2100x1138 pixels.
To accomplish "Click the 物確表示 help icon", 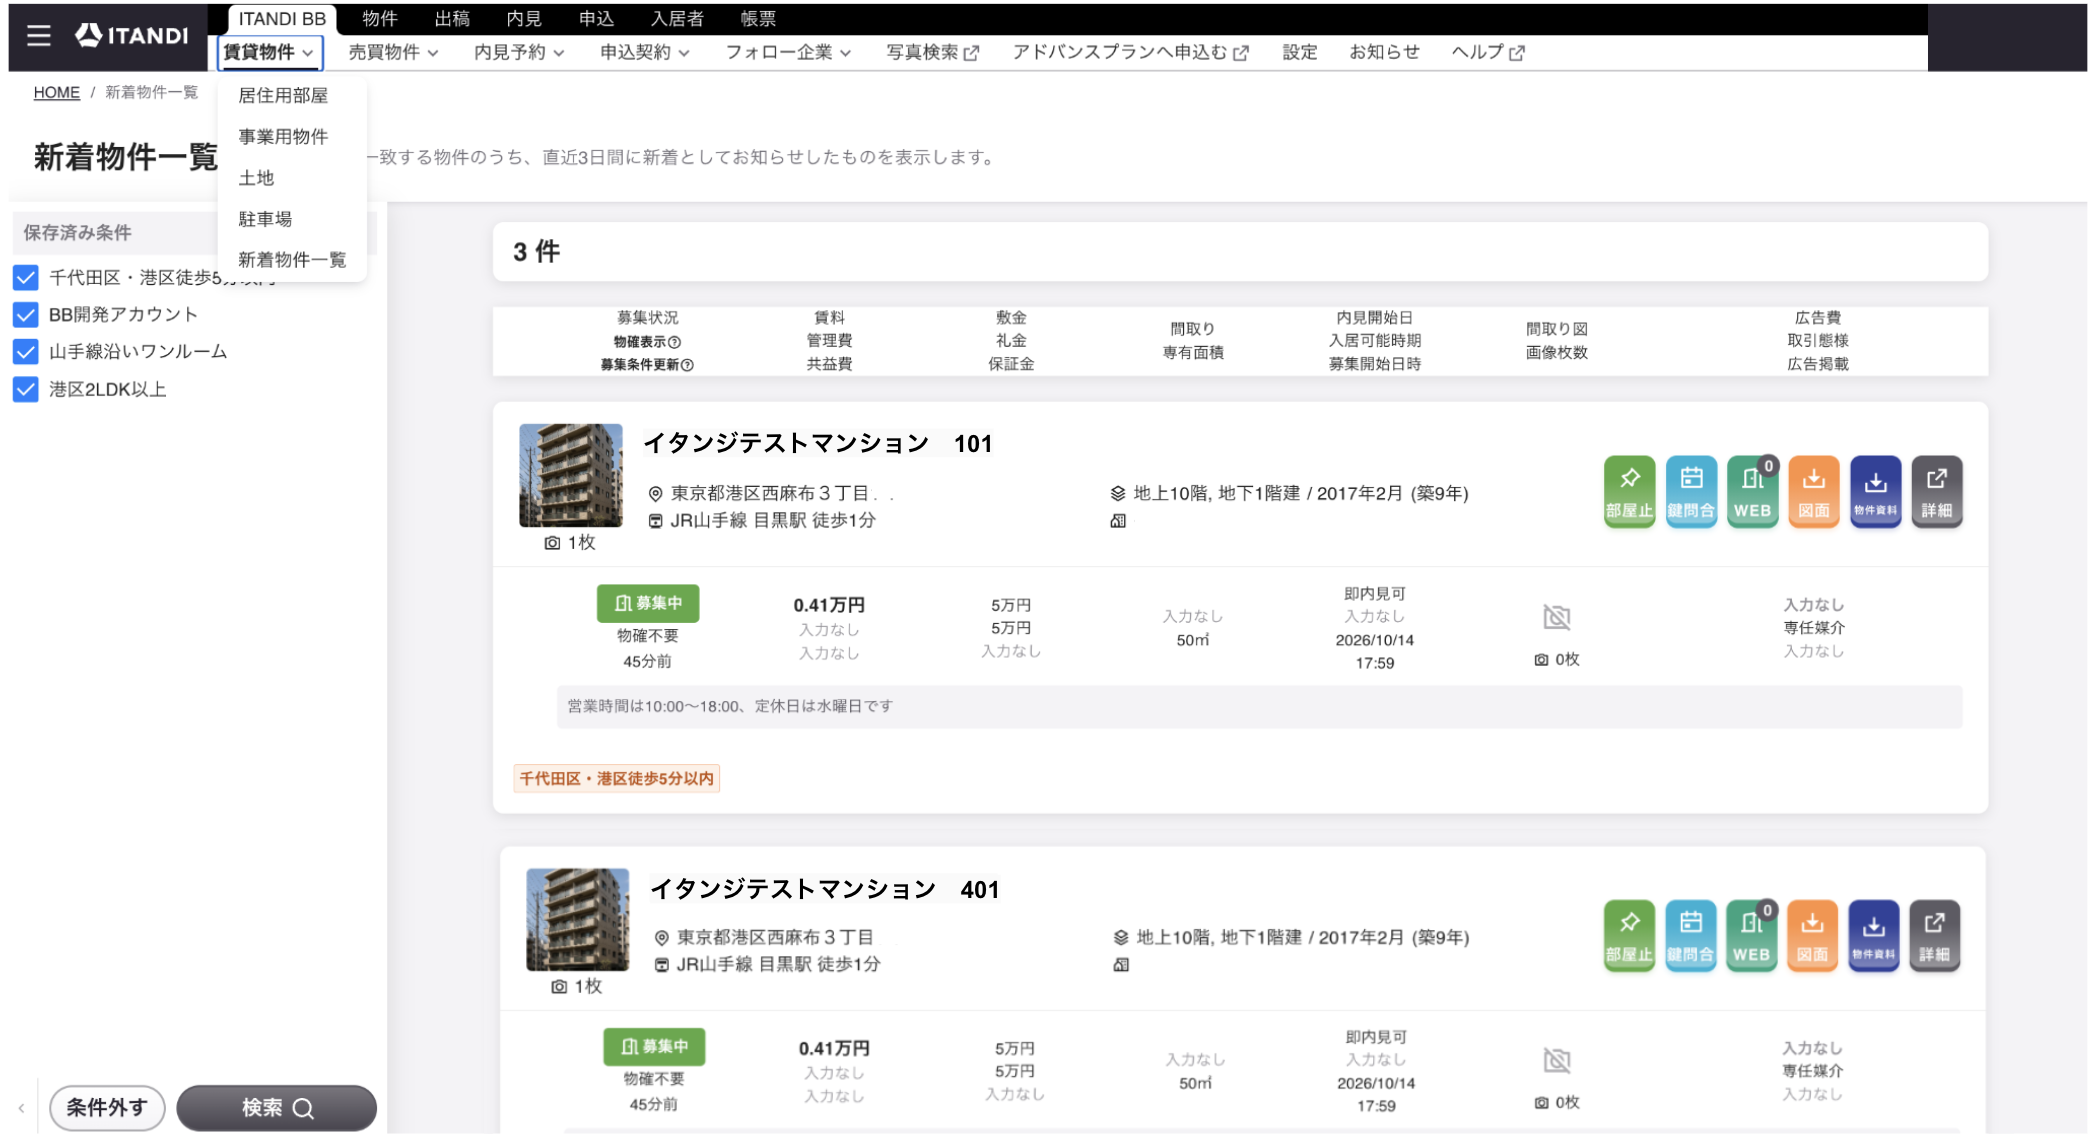I will tap(675, 342).
